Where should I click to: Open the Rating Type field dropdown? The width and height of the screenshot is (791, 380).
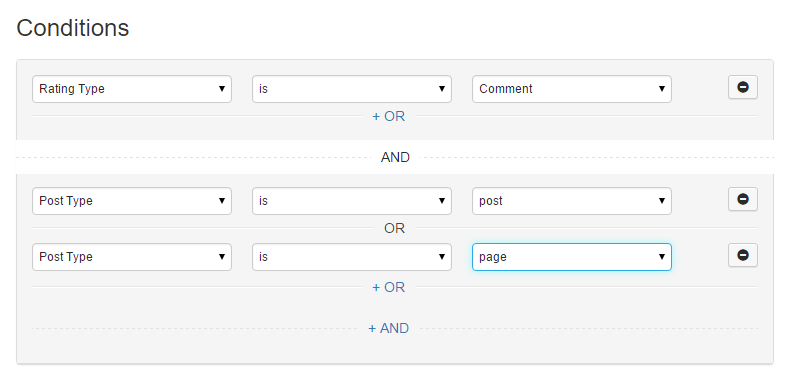coord(132,89)
